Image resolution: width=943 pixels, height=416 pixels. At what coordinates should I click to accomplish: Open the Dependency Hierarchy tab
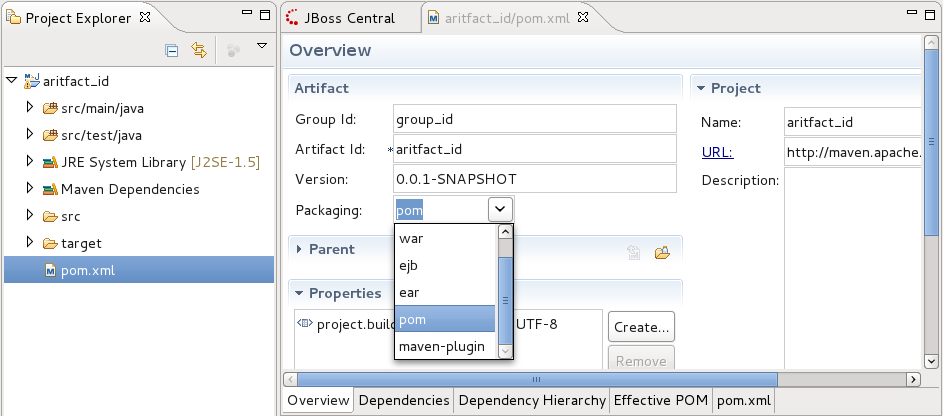point(532,400)
